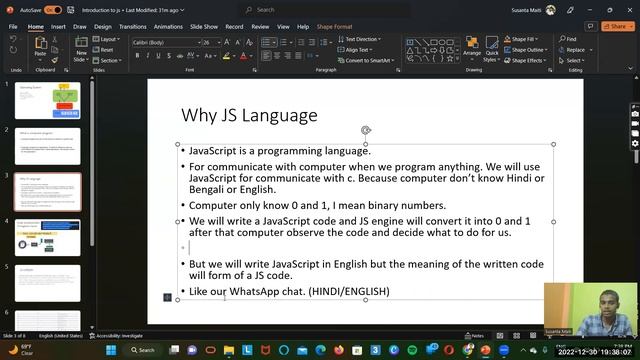Click the rotate handle above the text box
640x360 pixels.
(366, 130)
